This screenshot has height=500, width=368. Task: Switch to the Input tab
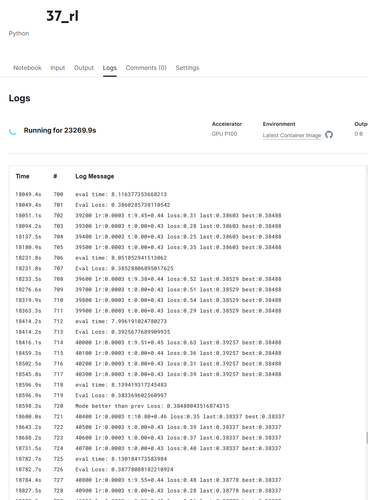pyautogui.click(x=58, y=68)
